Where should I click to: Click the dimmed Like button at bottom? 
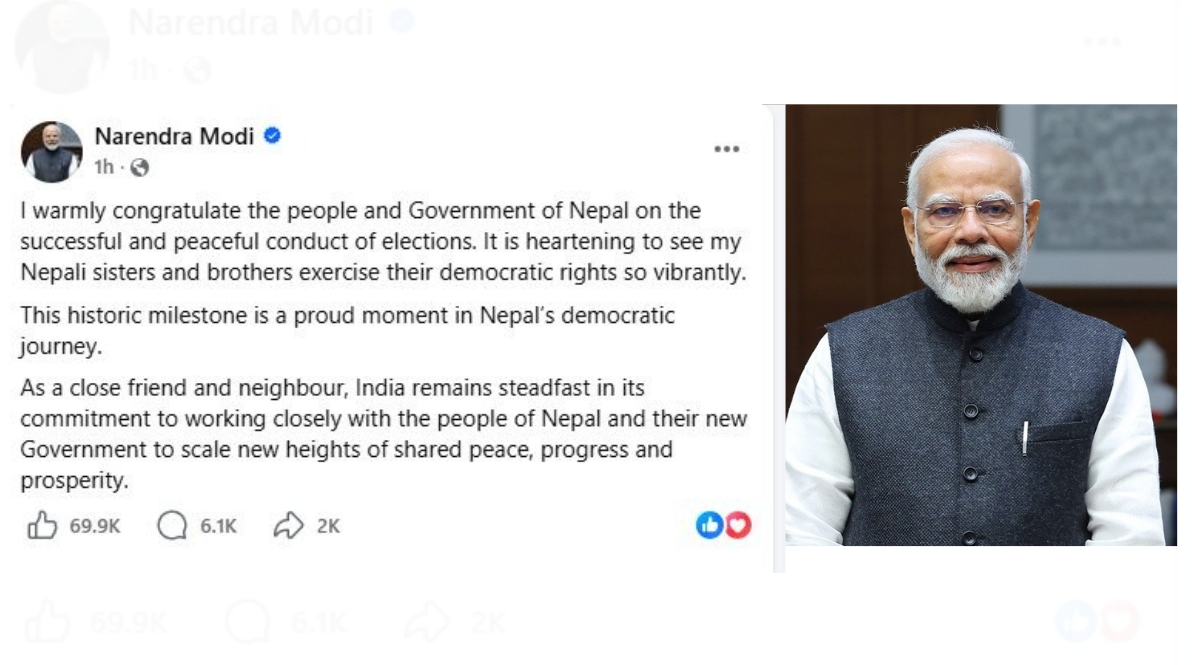point(46,622)
